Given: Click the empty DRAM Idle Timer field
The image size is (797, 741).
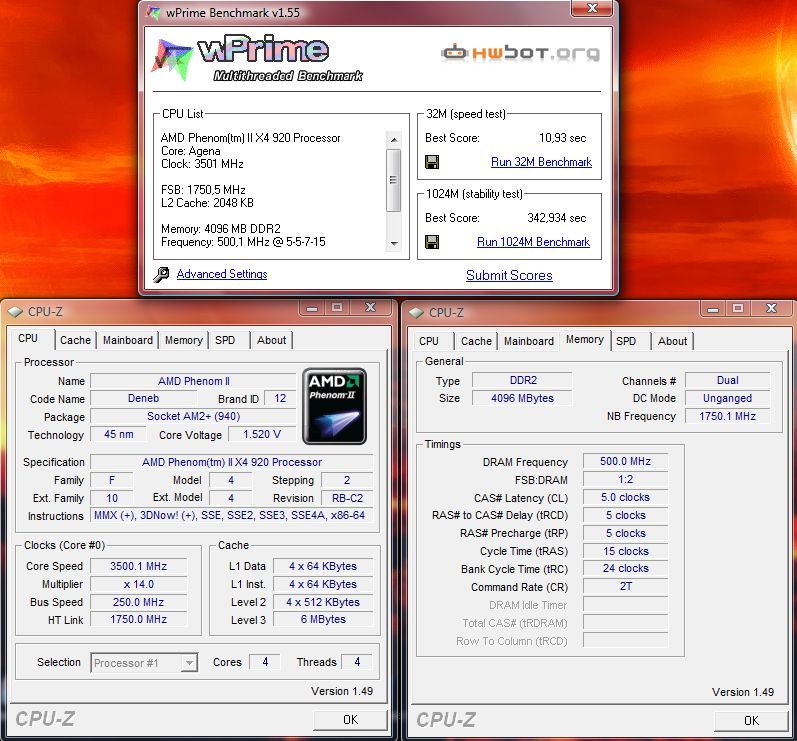Looking at the screenshot, I should pos(625,605).
